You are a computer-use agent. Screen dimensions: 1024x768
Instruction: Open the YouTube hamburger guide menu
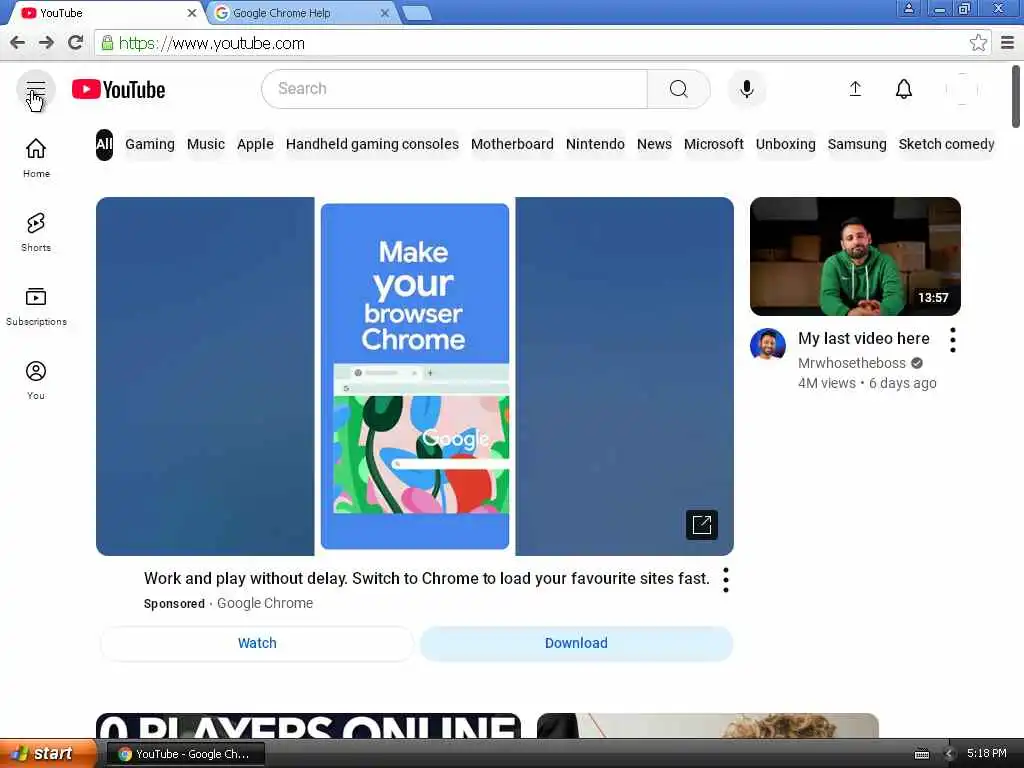(36, 89)
